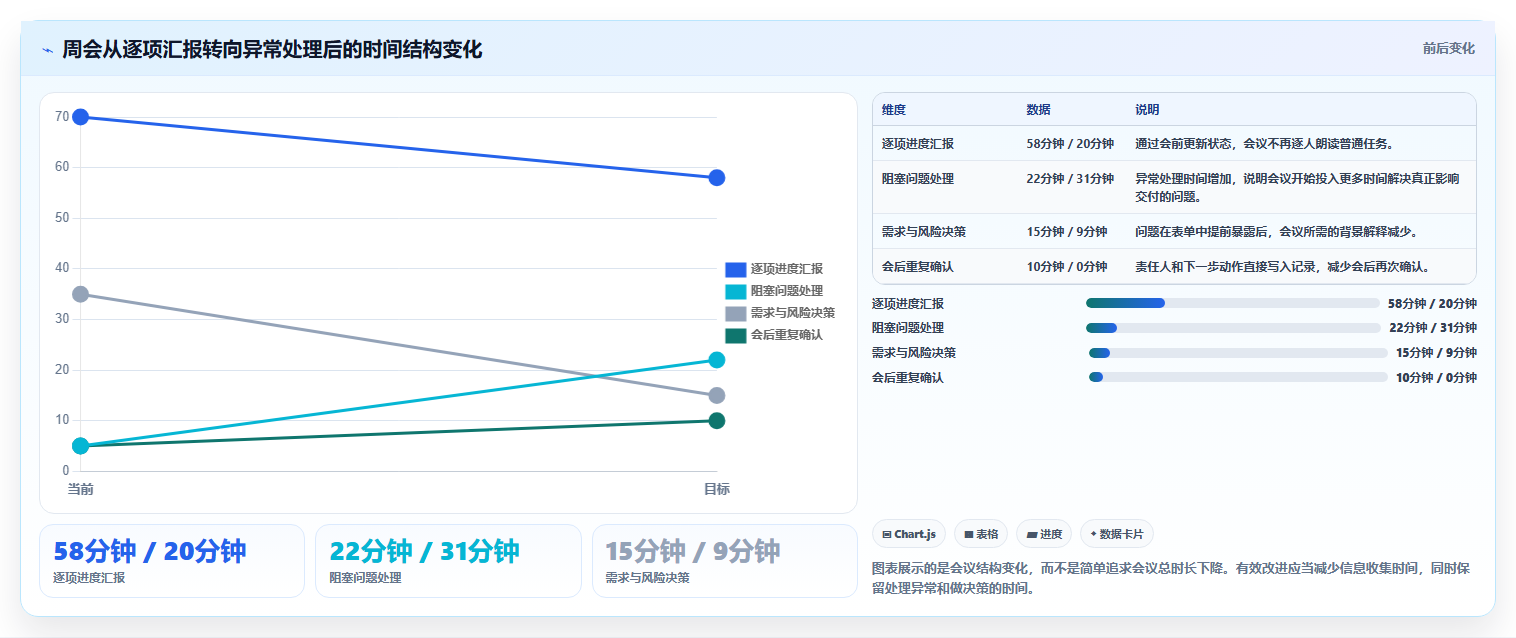
Task: Click the gray data point at 15 on 目标
Action: click(717, 395)
